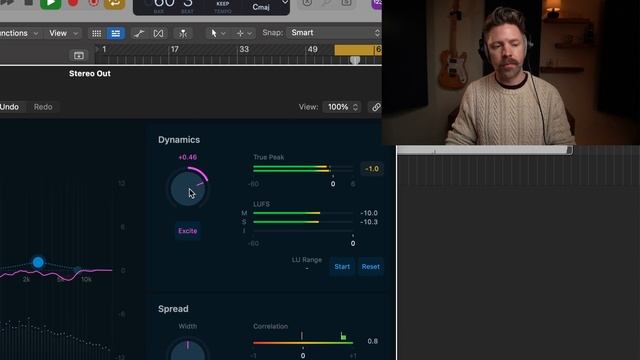The width and height of the screenshot is (640, 360).
Task: Click bar 33 in the ruler
Action: (x=244, y=49)
